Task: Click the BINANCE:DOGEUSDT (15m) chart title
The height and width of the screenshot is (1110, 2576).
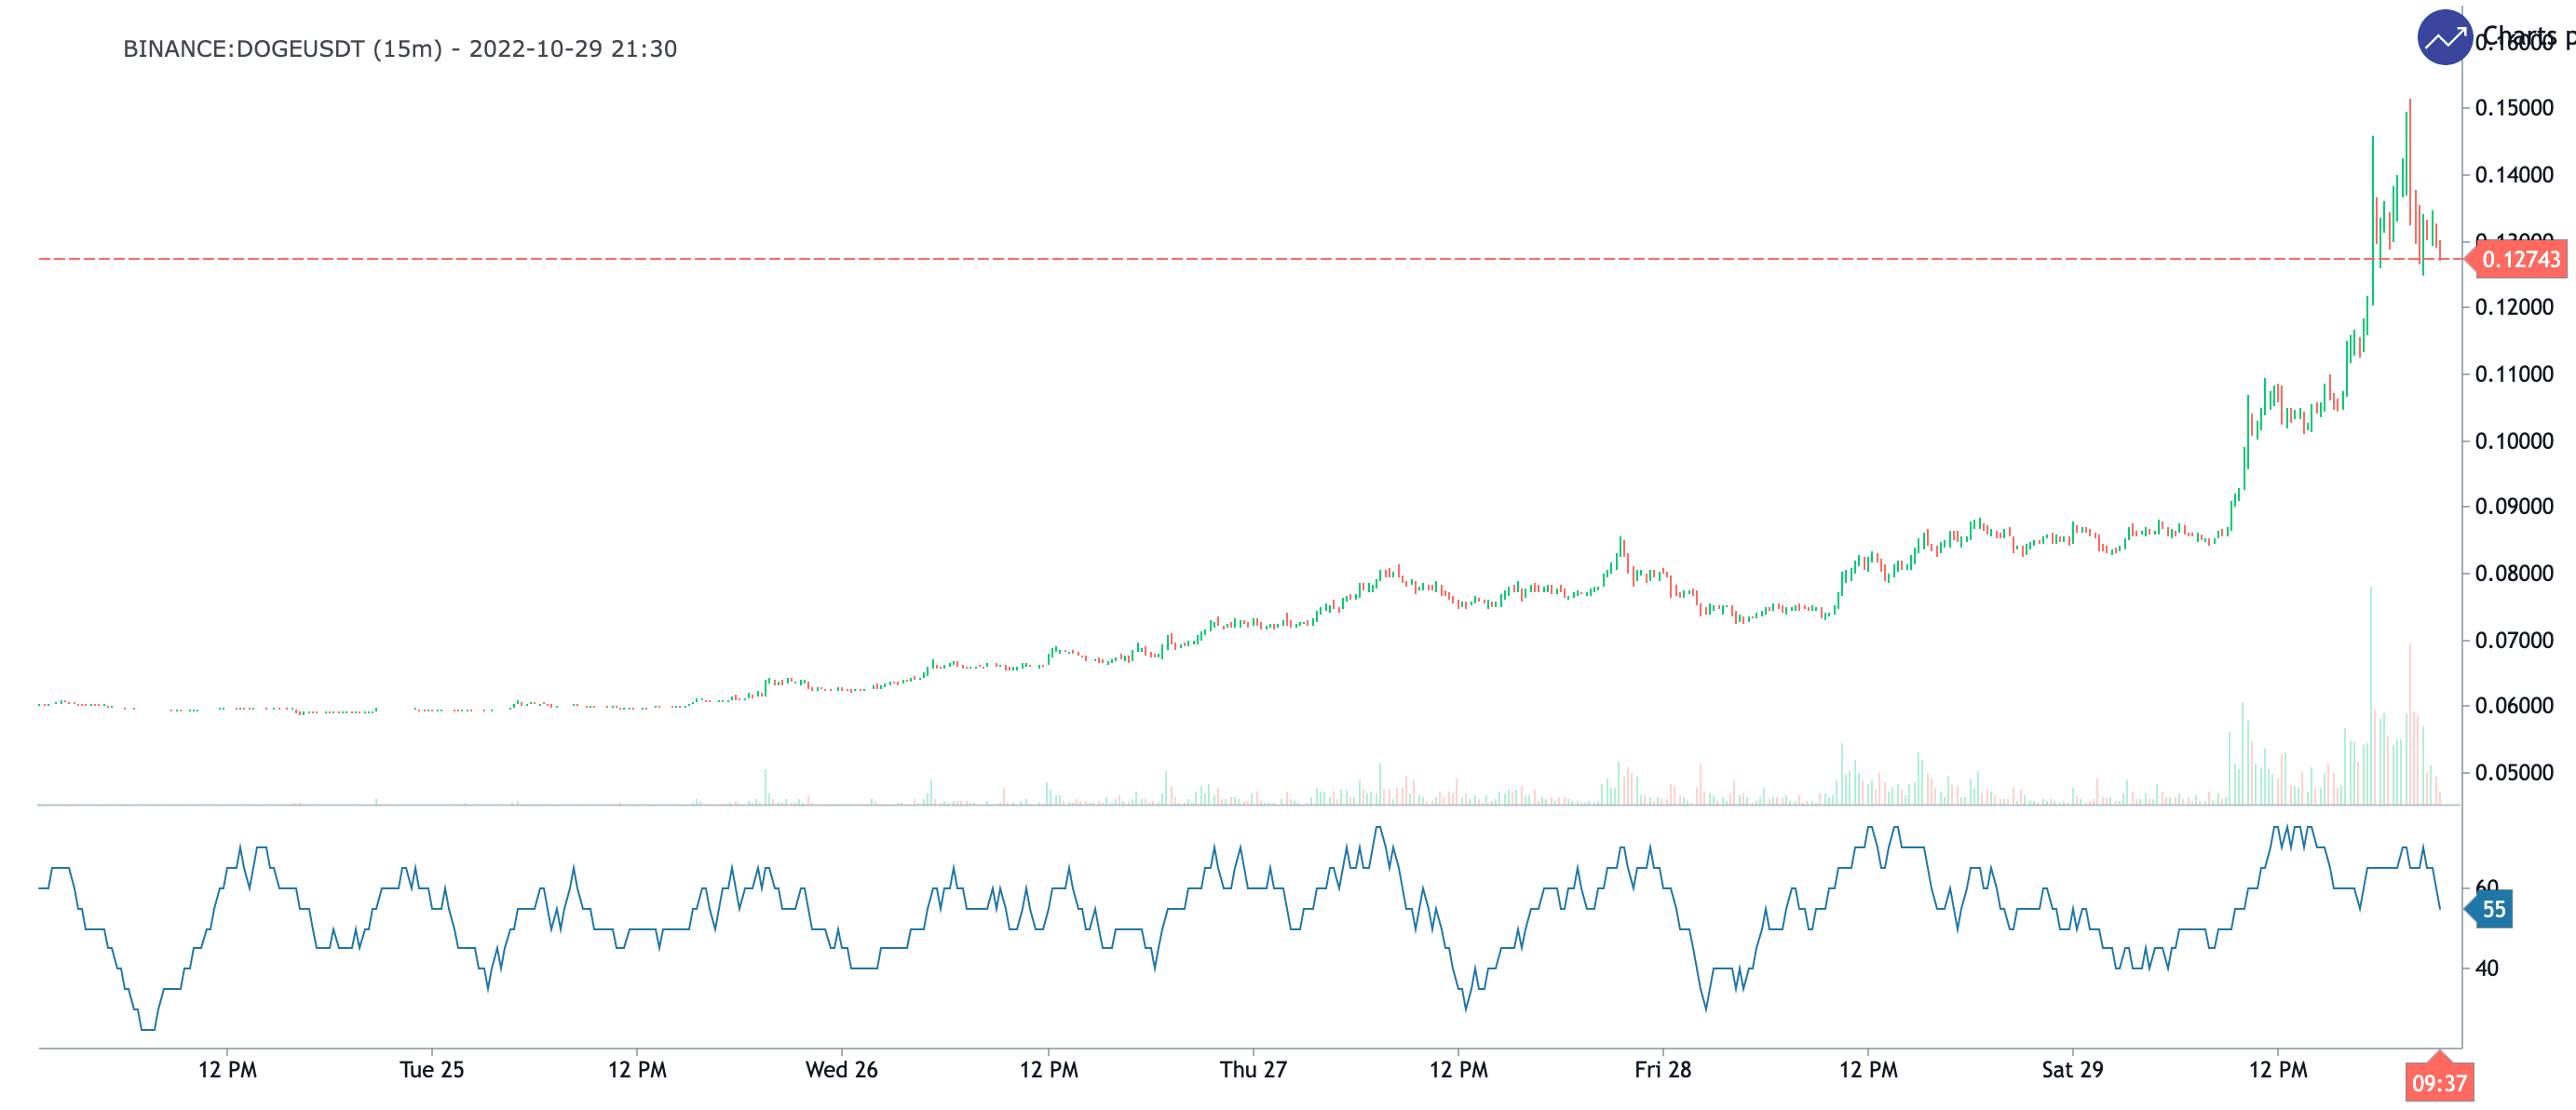Action: (399, 49)
